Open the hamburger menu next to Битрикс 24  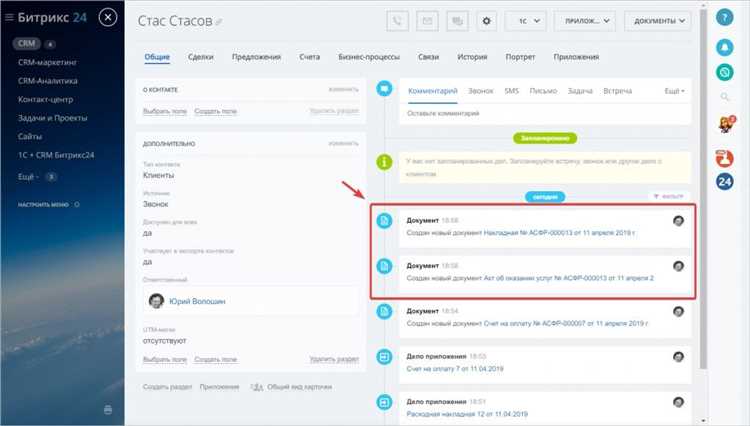pyautogui.click(x=9, y=18)
